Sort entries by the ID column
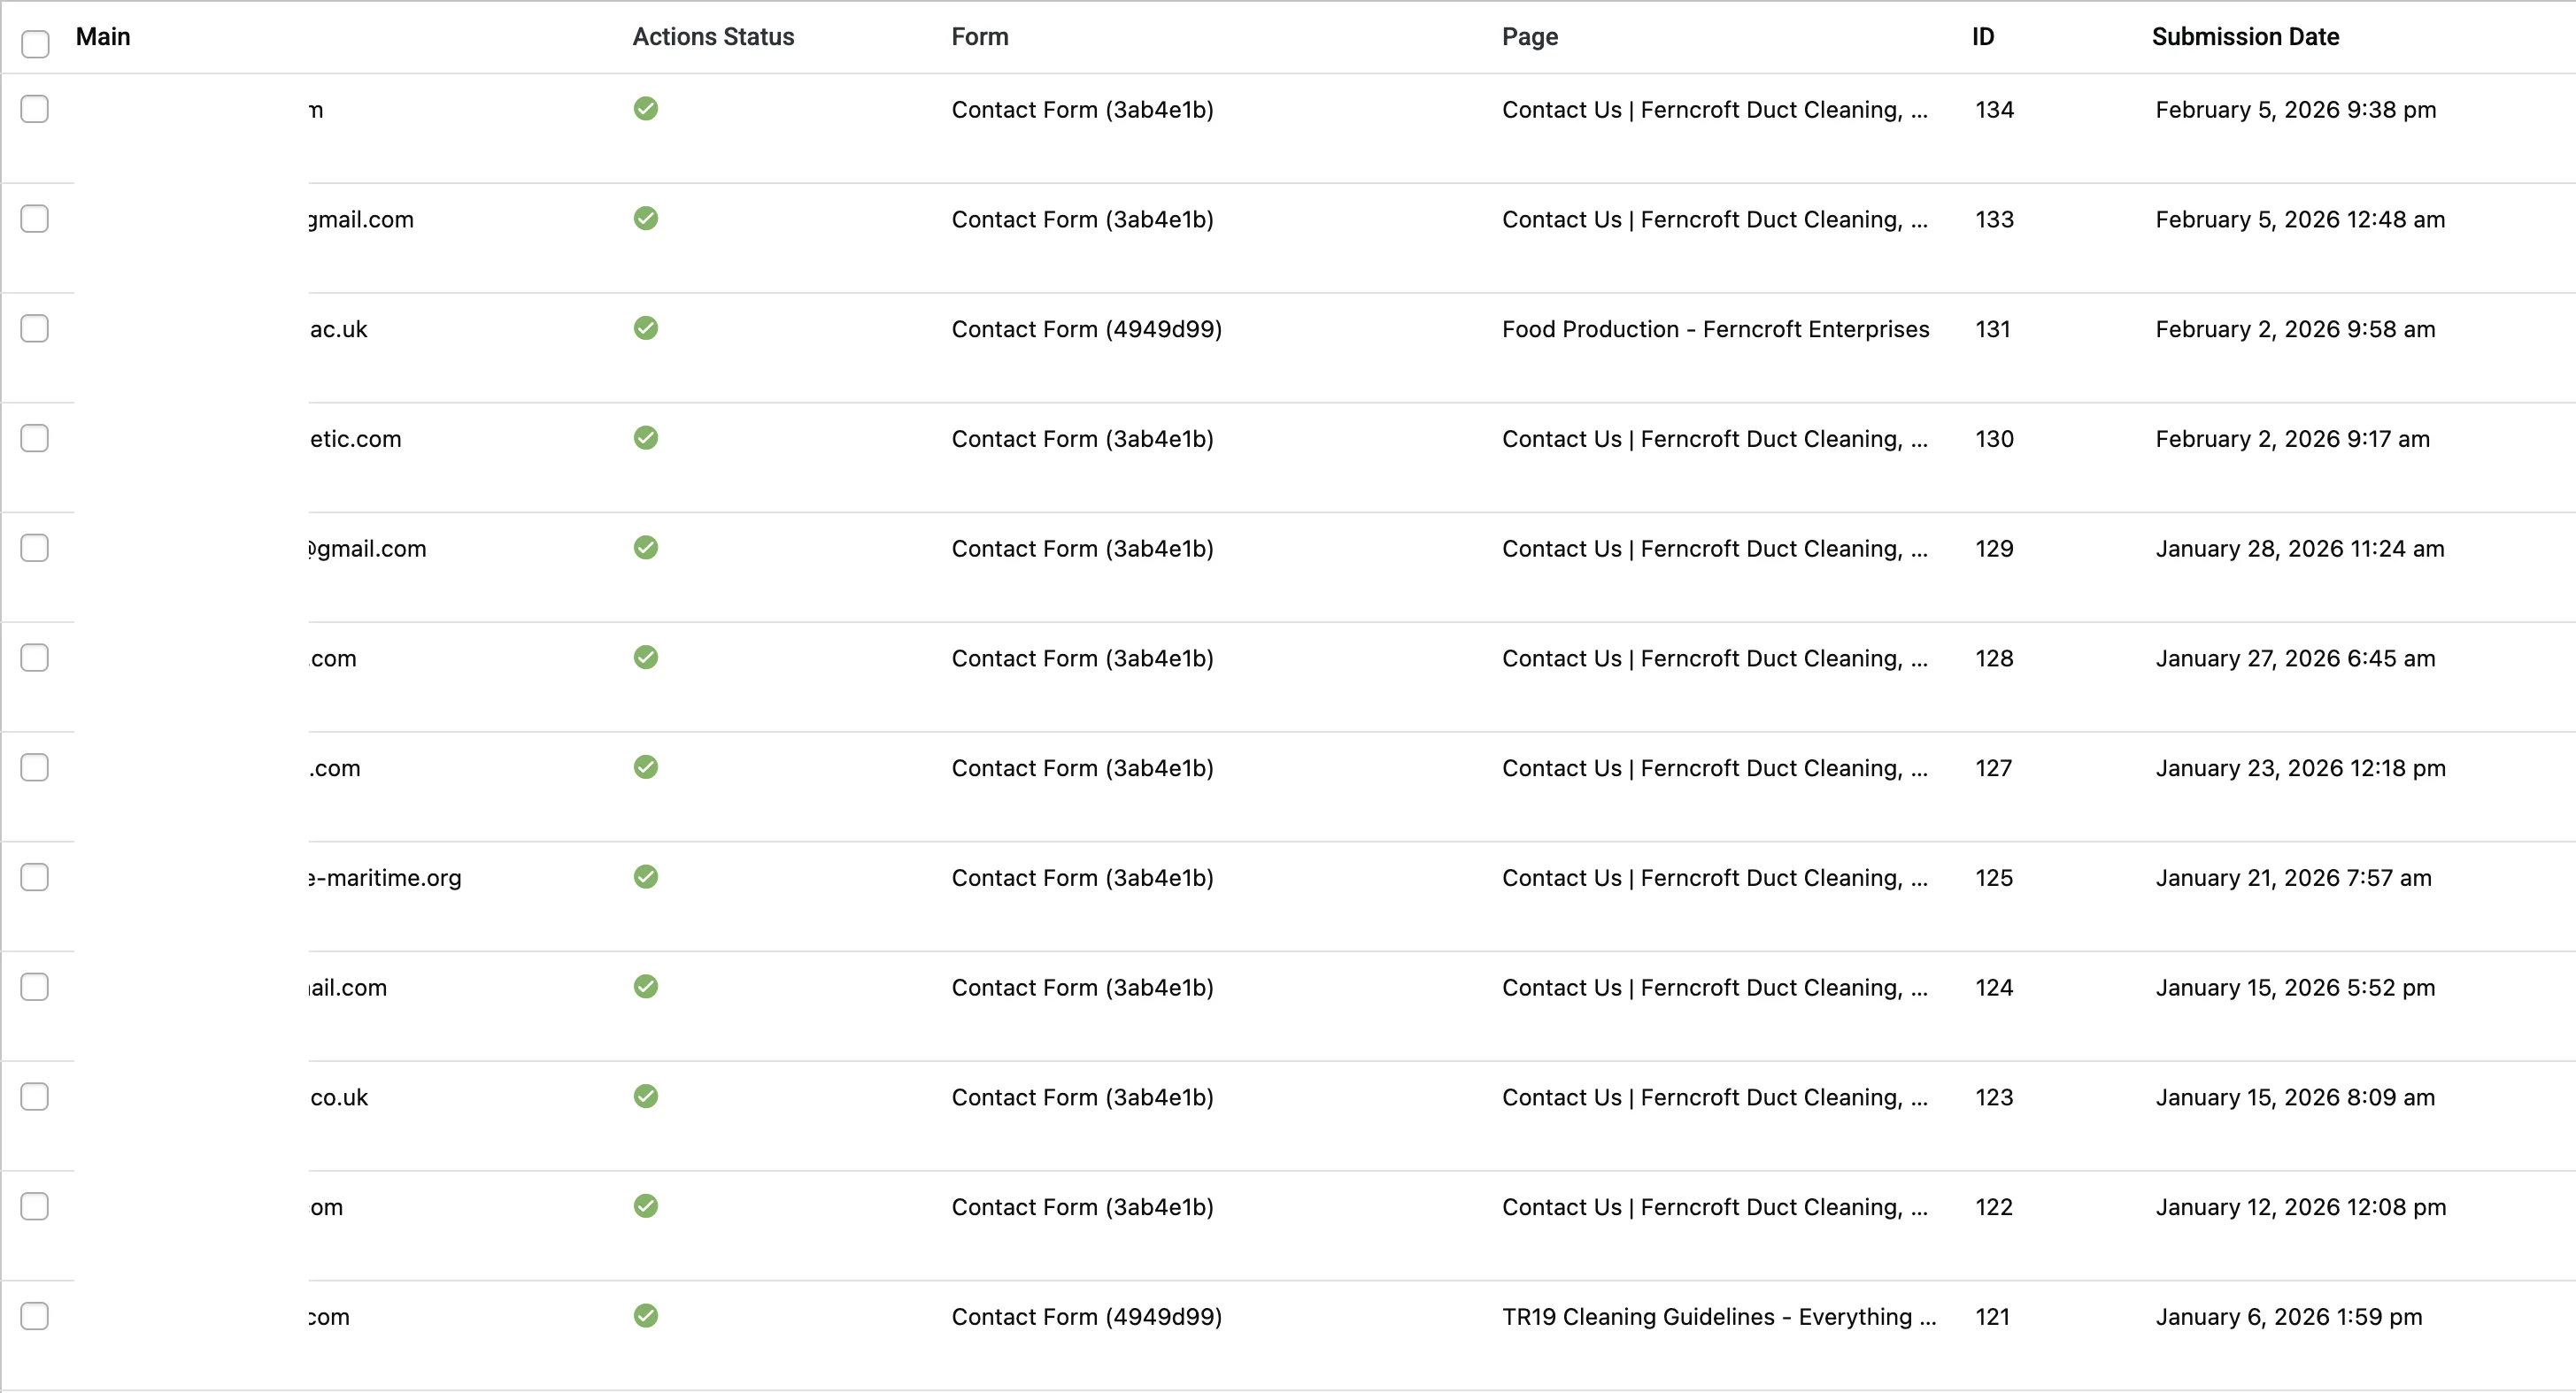The height and width of the screenshot is (1393, 2576). coord(1981,36)
